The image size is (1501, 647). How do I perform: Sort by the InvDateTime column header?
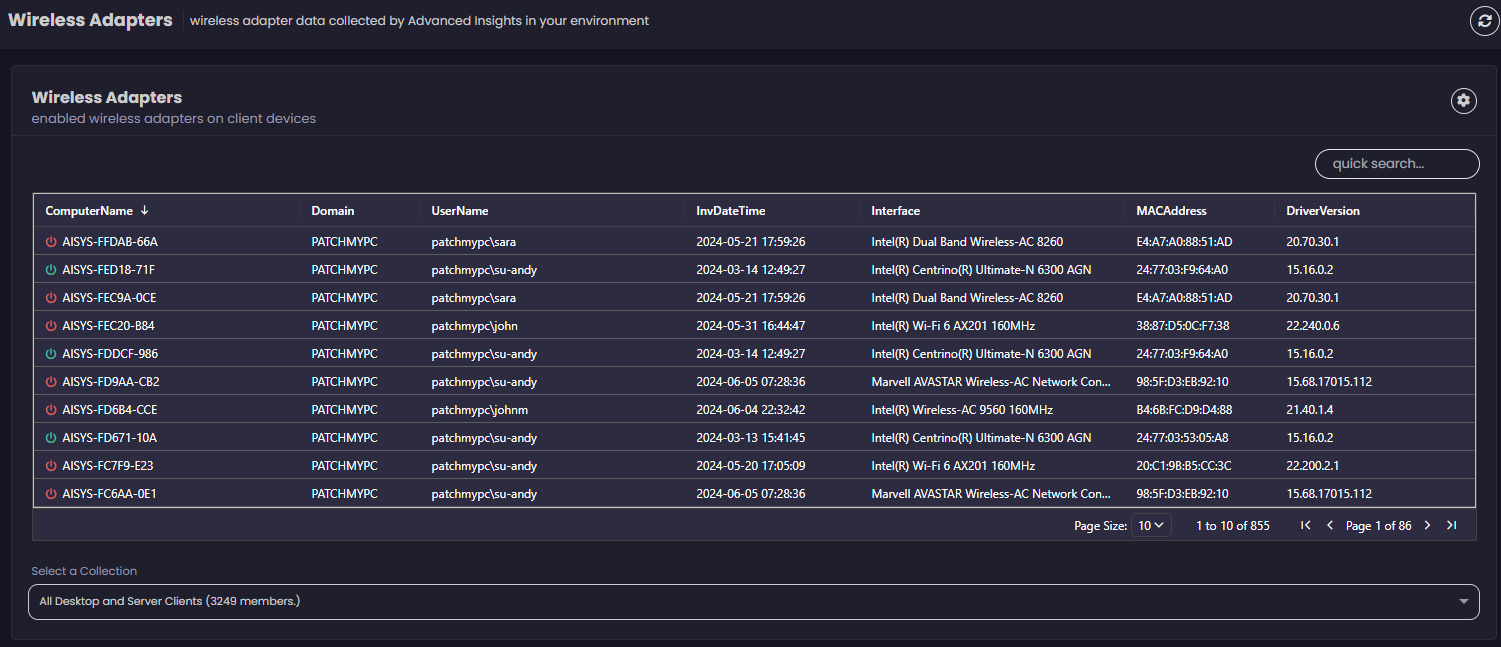(730, 211)
